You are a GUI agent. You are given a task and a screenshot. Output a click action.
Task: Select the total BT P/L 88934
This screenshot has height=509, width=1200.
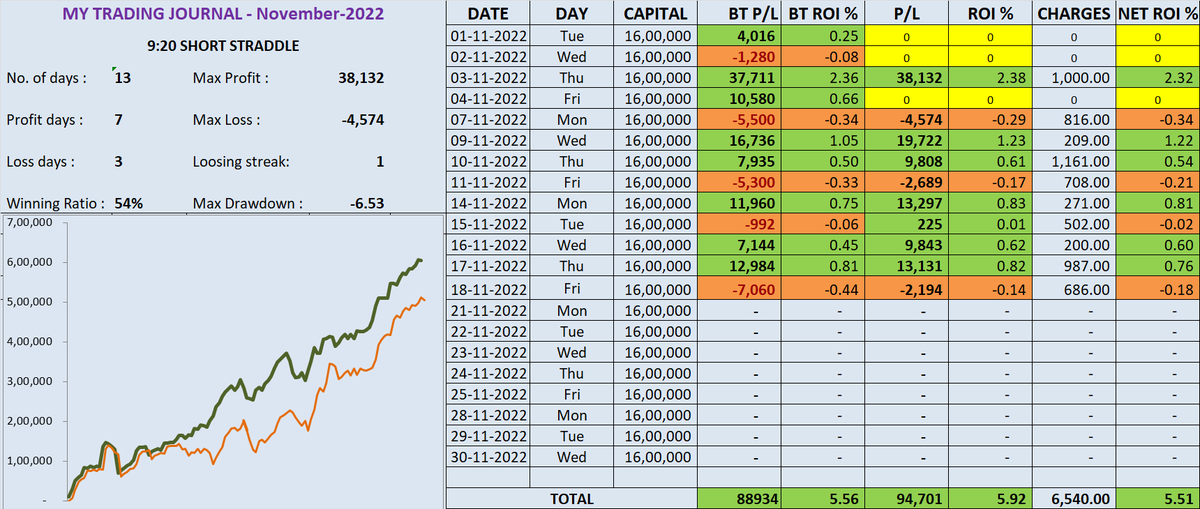point(741,498)
